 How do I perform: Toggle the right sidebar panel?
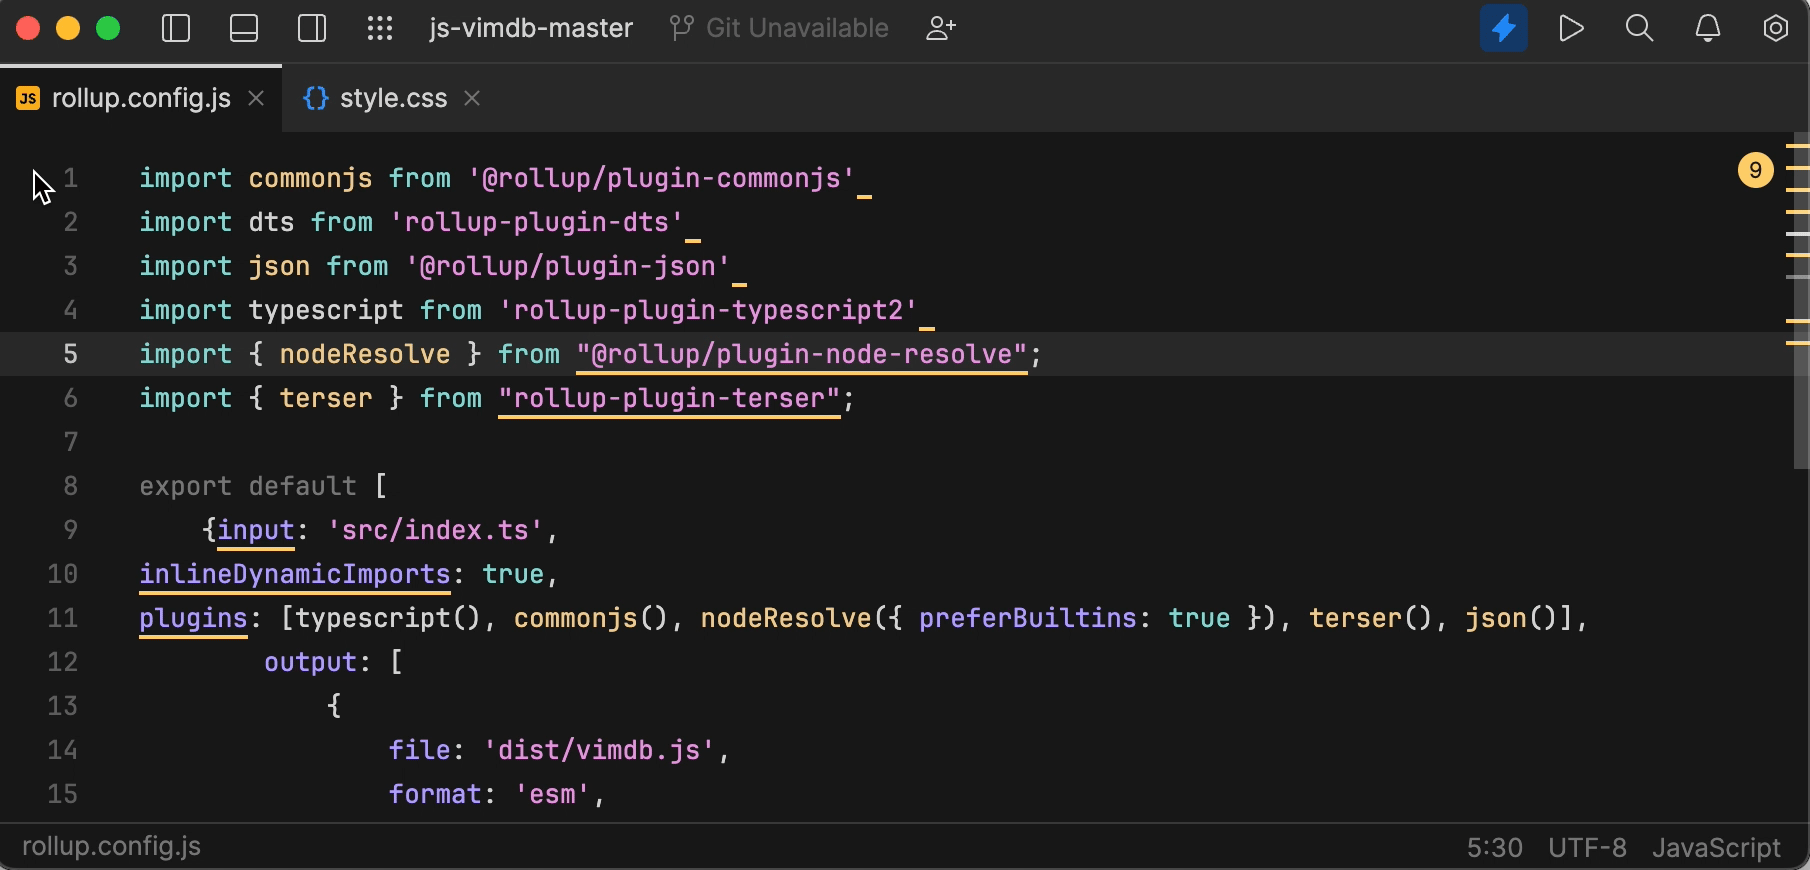click(x=312, y=28)
